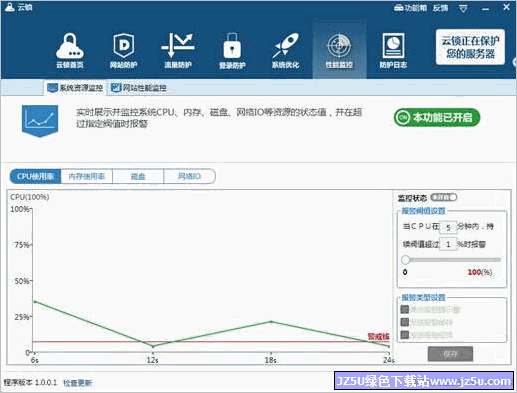Select the CPU使用率 segment

tap(35, 176)
